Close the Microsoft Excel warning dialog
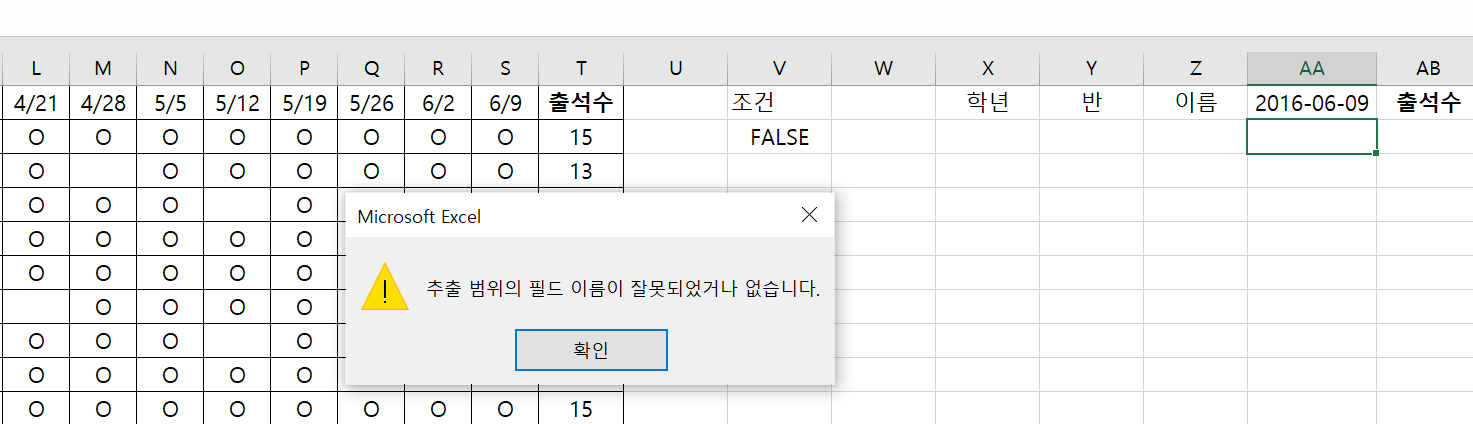This screenshot has width=1473, height=424. pos(809,215)
